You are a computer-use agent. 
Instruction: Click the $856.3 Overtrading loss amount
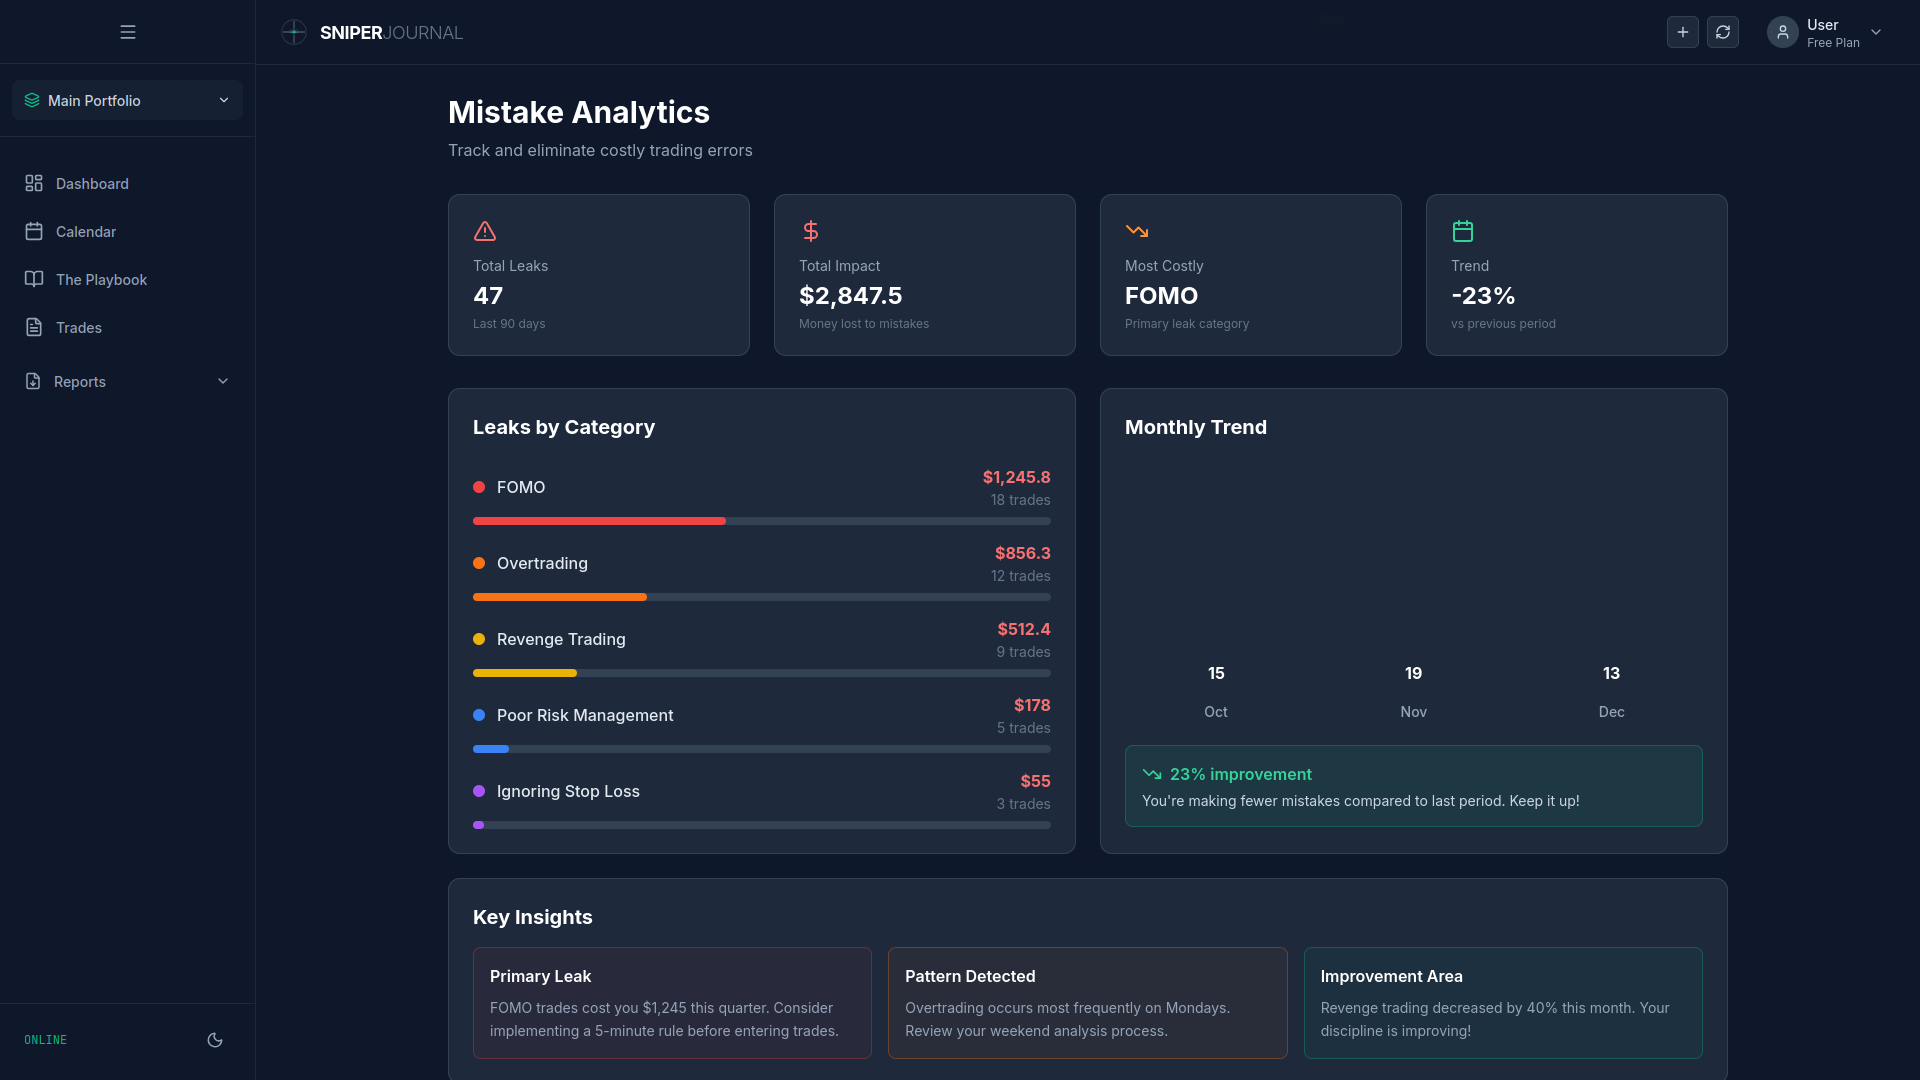[x=1022, y=553]
